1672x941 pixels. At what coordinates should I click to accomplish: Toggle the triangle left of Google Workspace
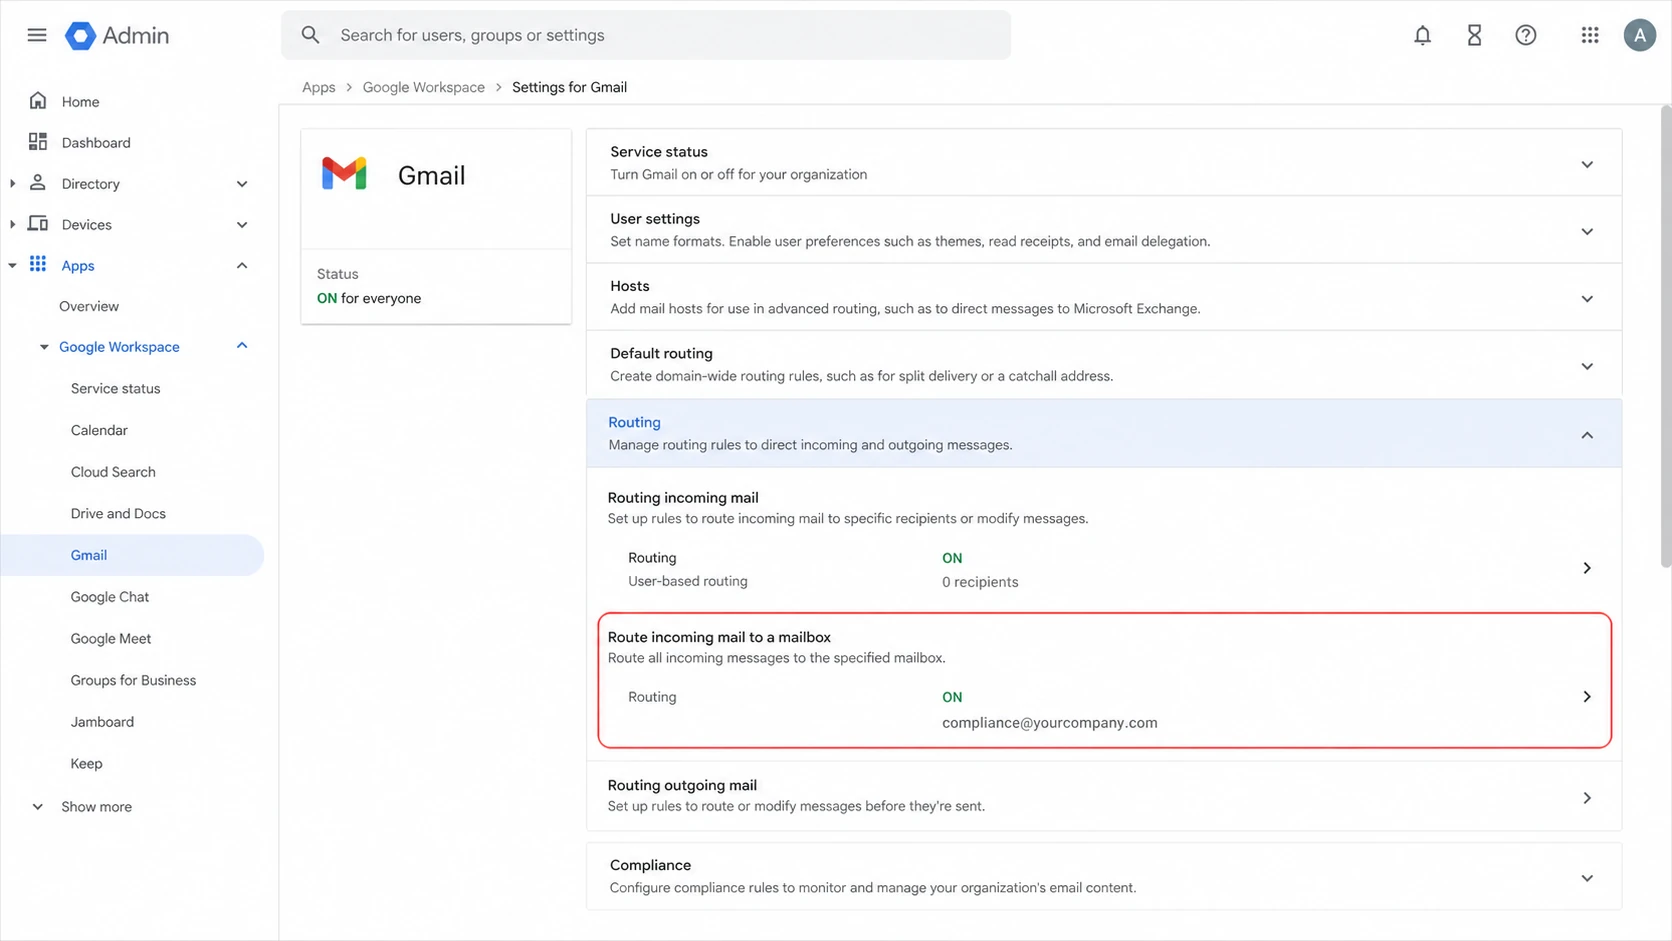(44, 347)
